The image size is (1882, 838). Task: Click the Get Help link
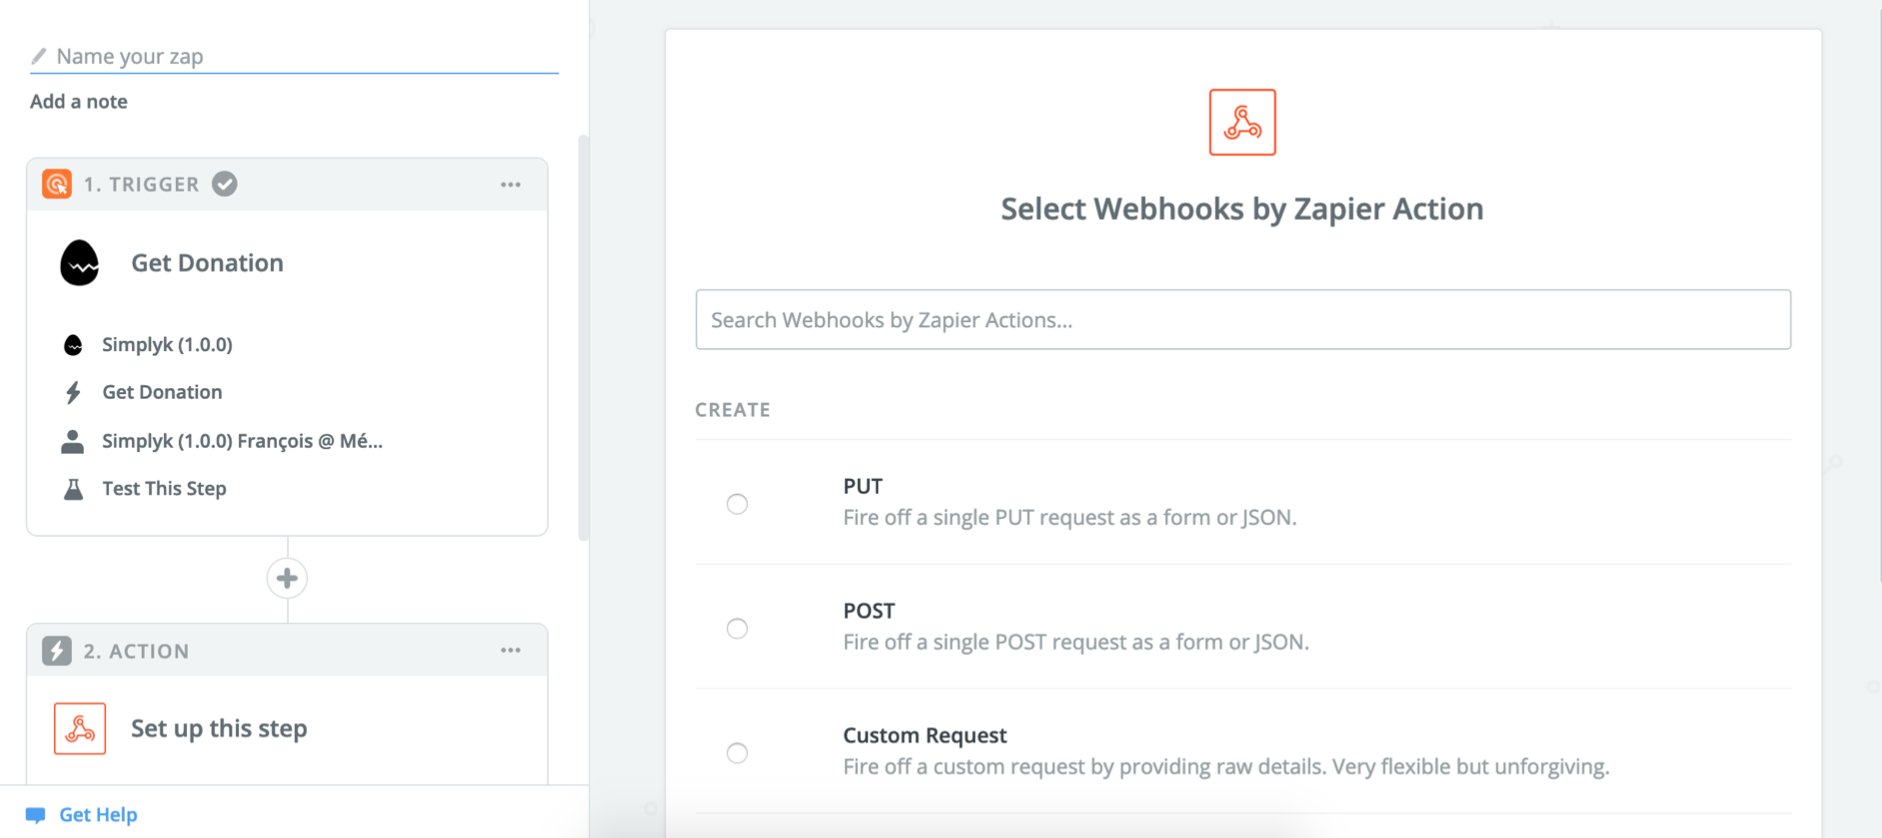tap(98, 815)
